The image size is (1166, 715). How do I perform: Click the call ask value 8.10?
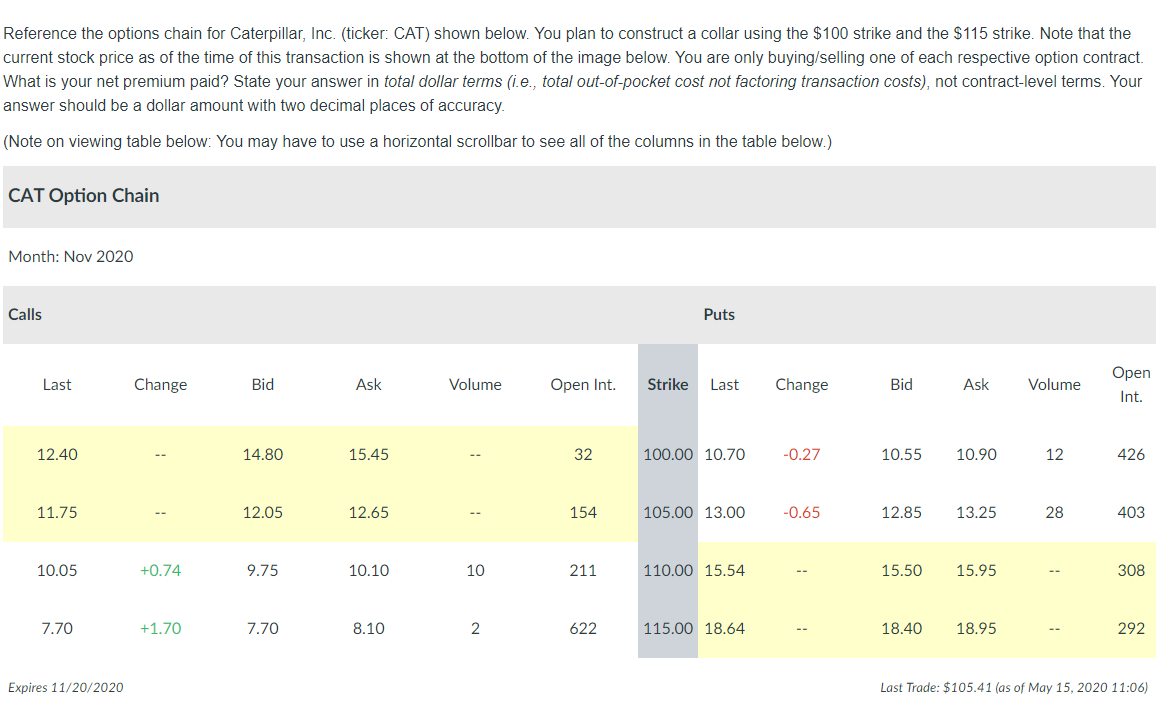(x=369, y=628)
